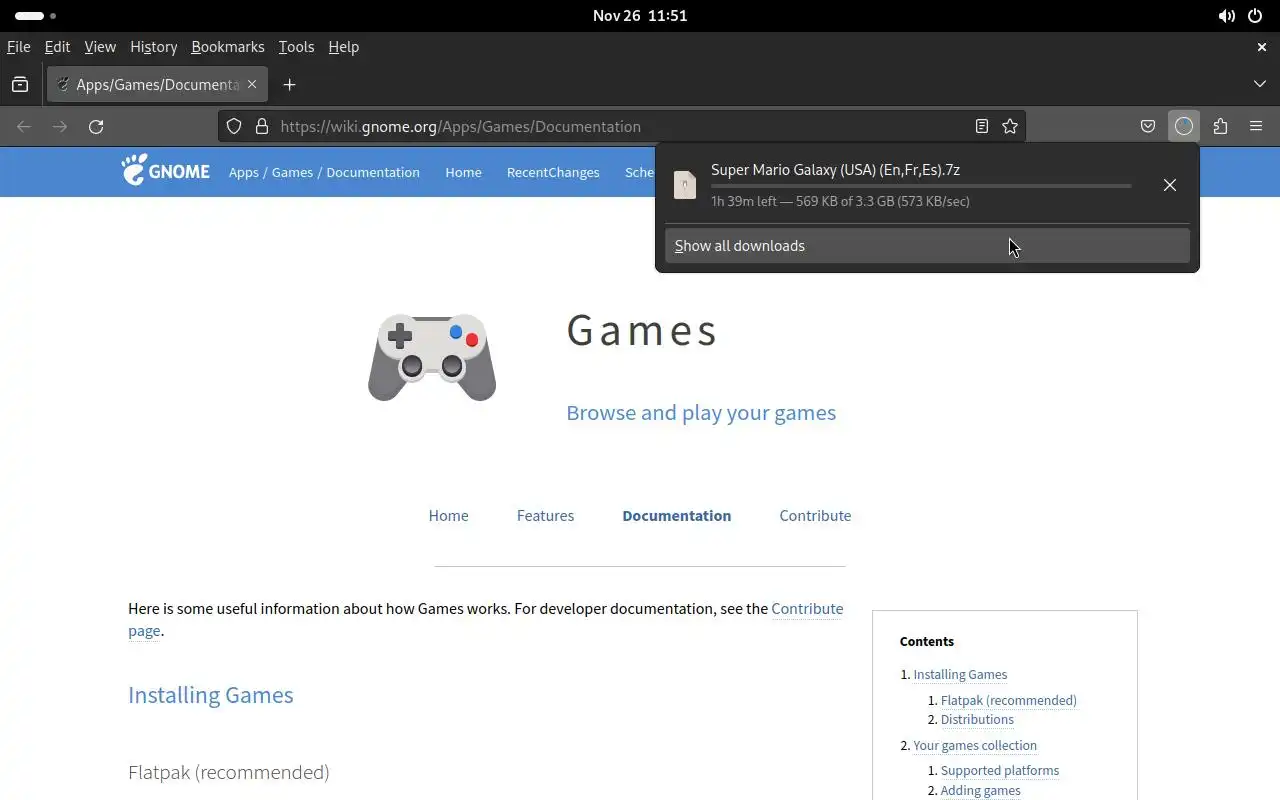Open a new tab with plus button

coord(290,85)
